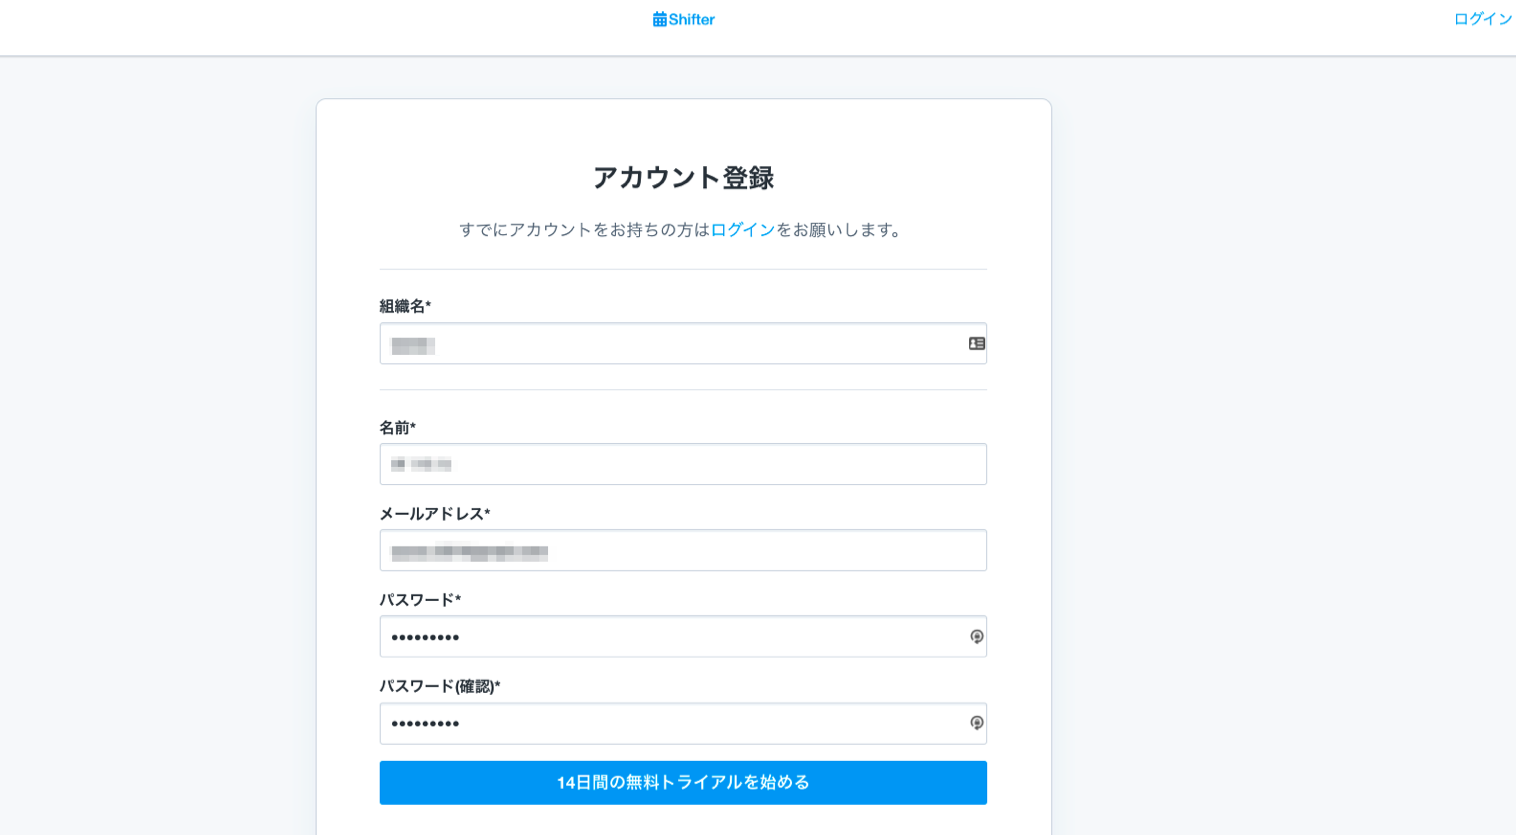Screen dimensions: 1516x835
Task: Reveal the パスワード using the key icon
Action: coord(975,636)
